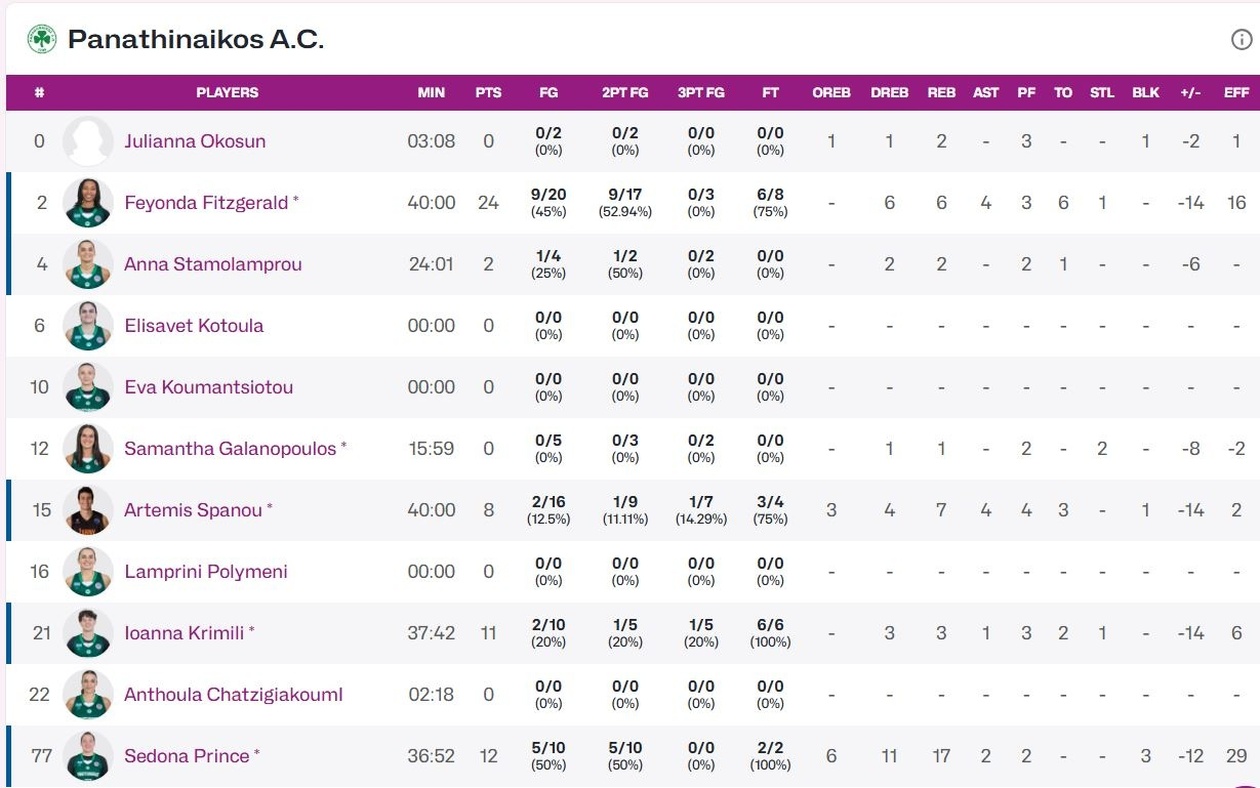Screen dimensions: 1260x788
Task: Click the Panathinaikos A.C. club logo
Action: point(42,39)
